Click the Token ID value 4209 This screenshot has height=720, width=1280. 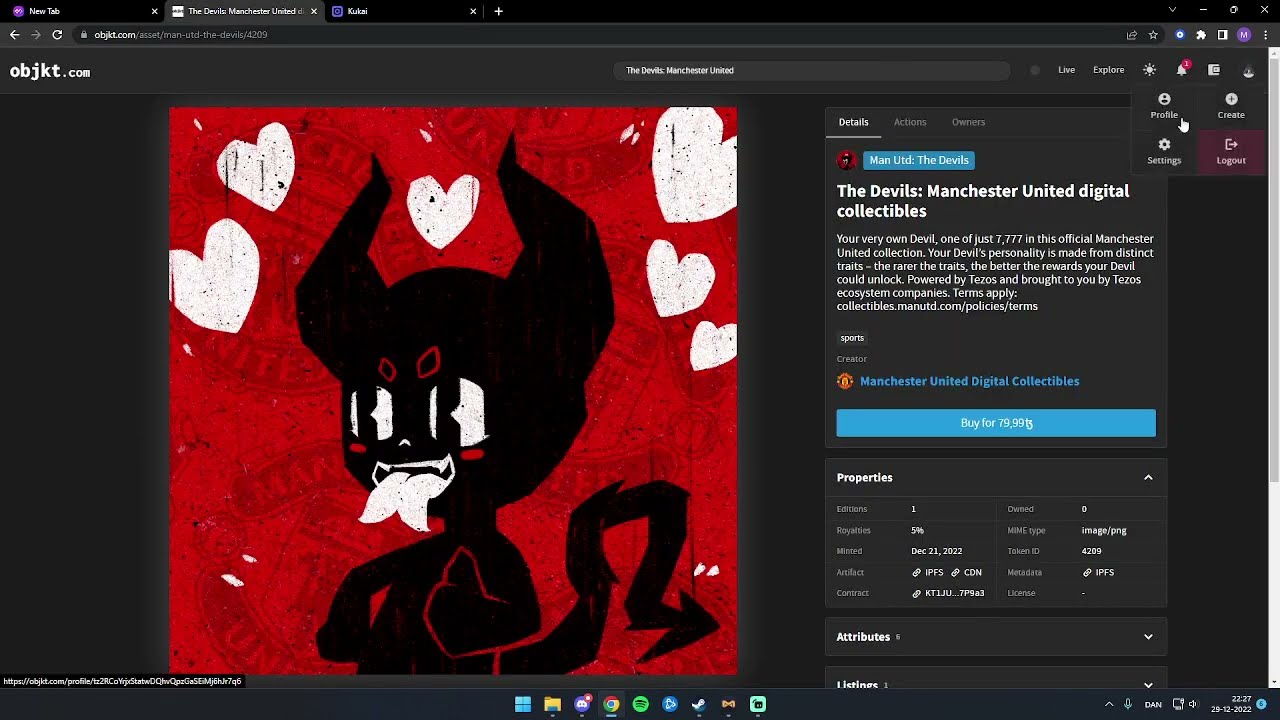pyautogui.click(x=1091, y=551)
